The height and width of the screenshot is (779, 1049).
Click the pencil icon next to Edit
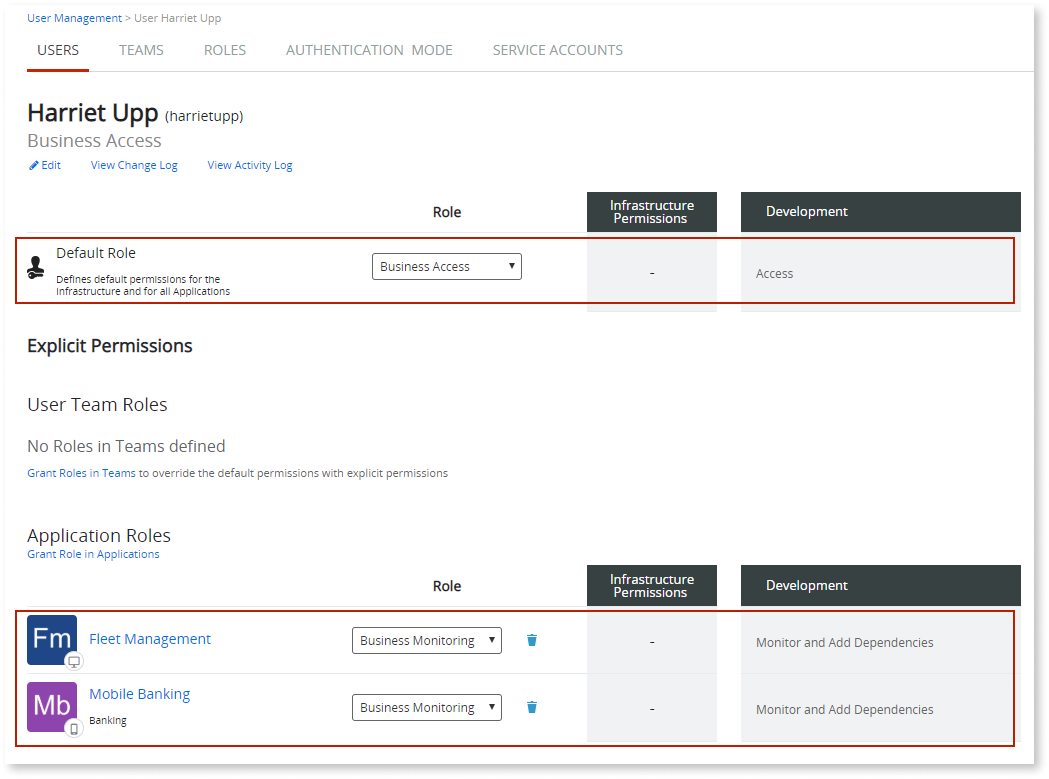click(x=33, y=164)
